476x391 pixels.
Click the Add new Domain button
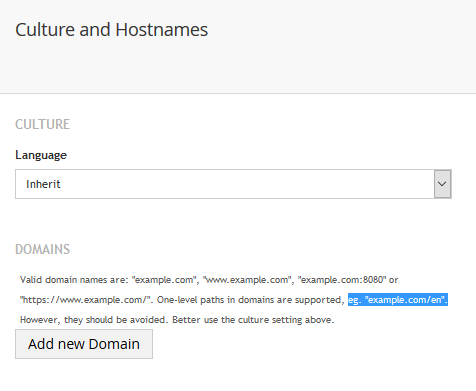[84, 344]
